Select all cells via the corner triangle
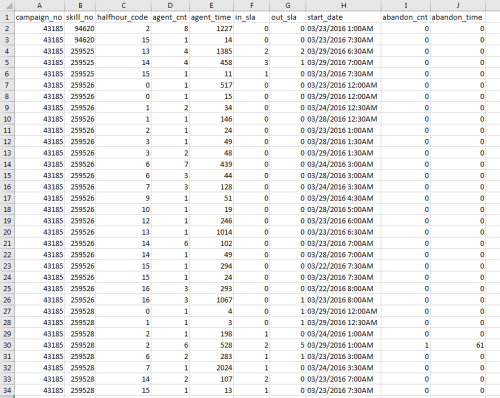500x398 pixels. 7,6
